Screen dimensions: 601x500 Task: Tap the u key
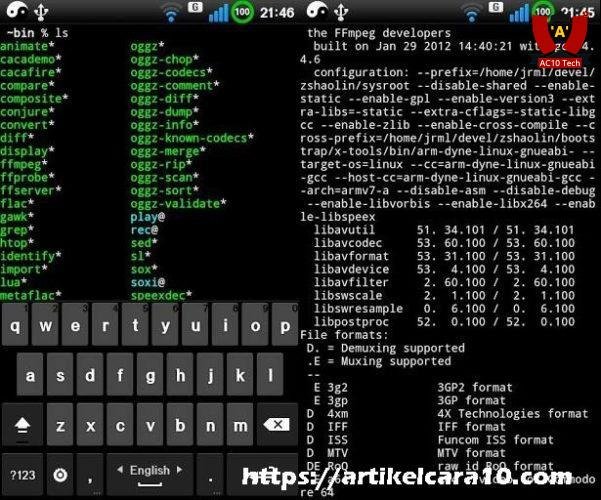[195, 325]
